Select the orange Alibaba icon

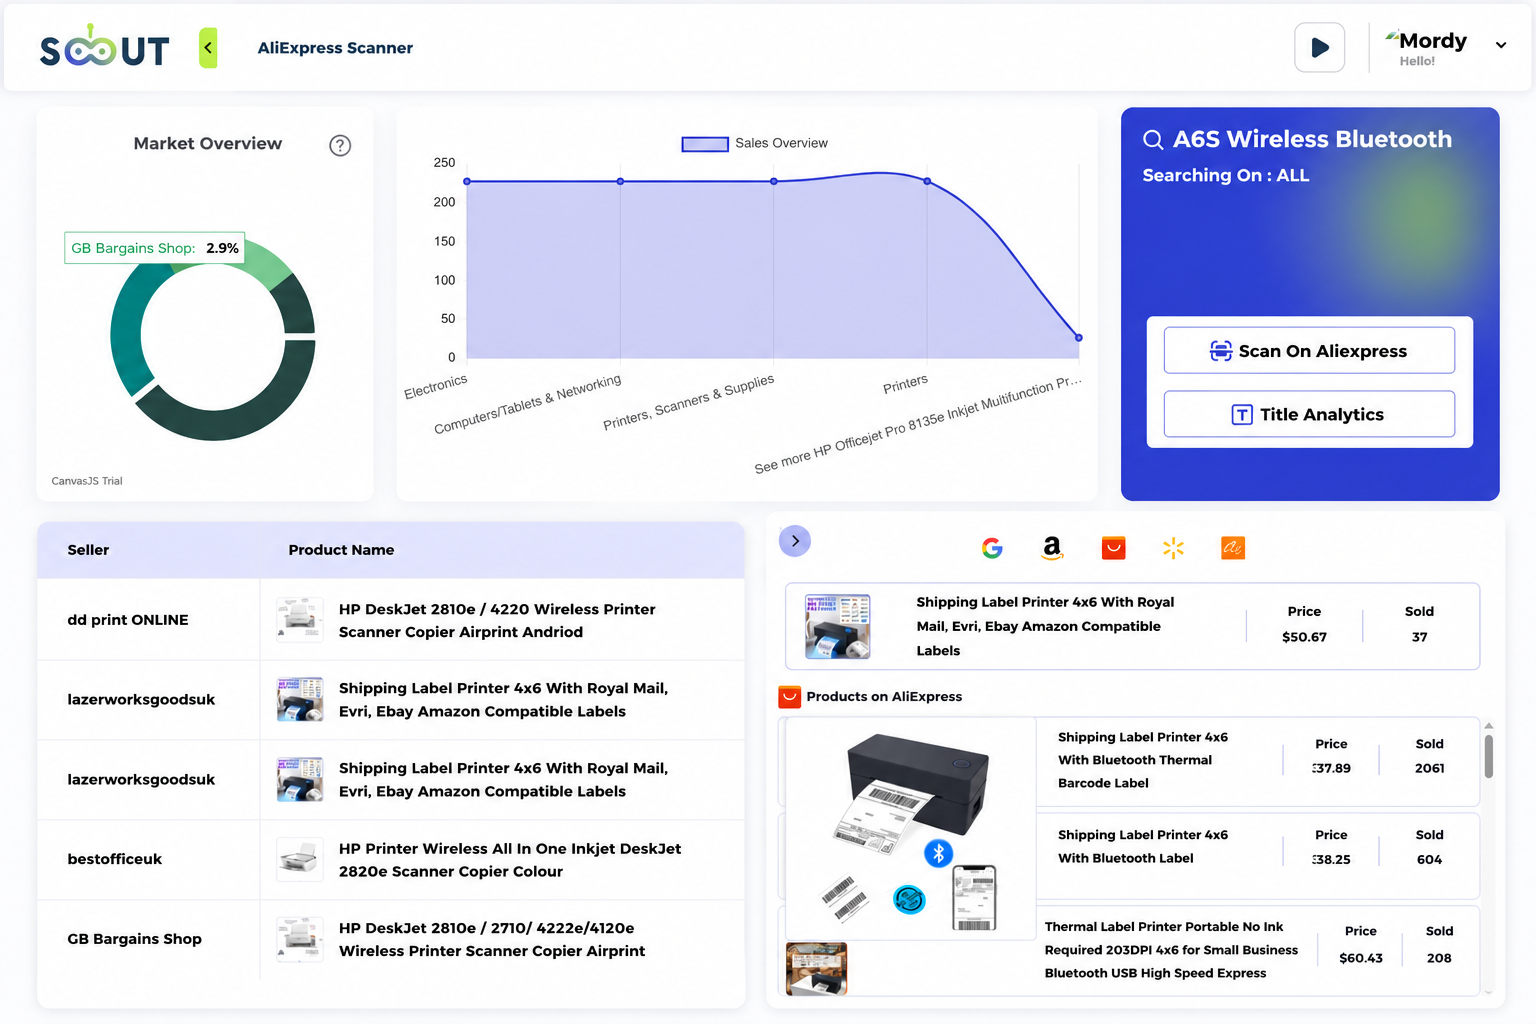pyautogui.click(x=1233, y=548)
